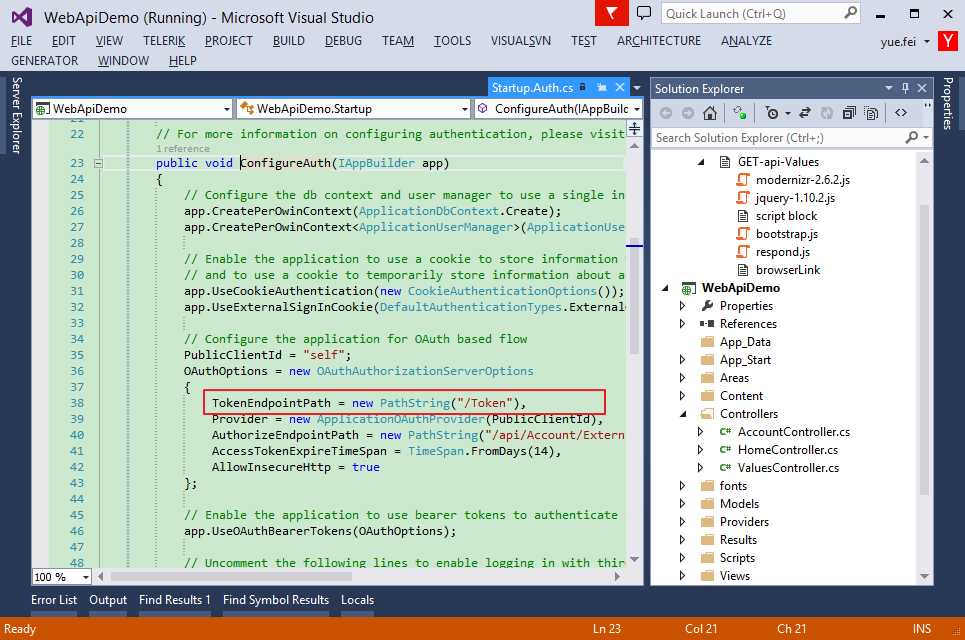Image resolution: width=965 pixels, height=640 pixels.
Task: Click the 1 reference CodeLens link
Action: (183, 148)
